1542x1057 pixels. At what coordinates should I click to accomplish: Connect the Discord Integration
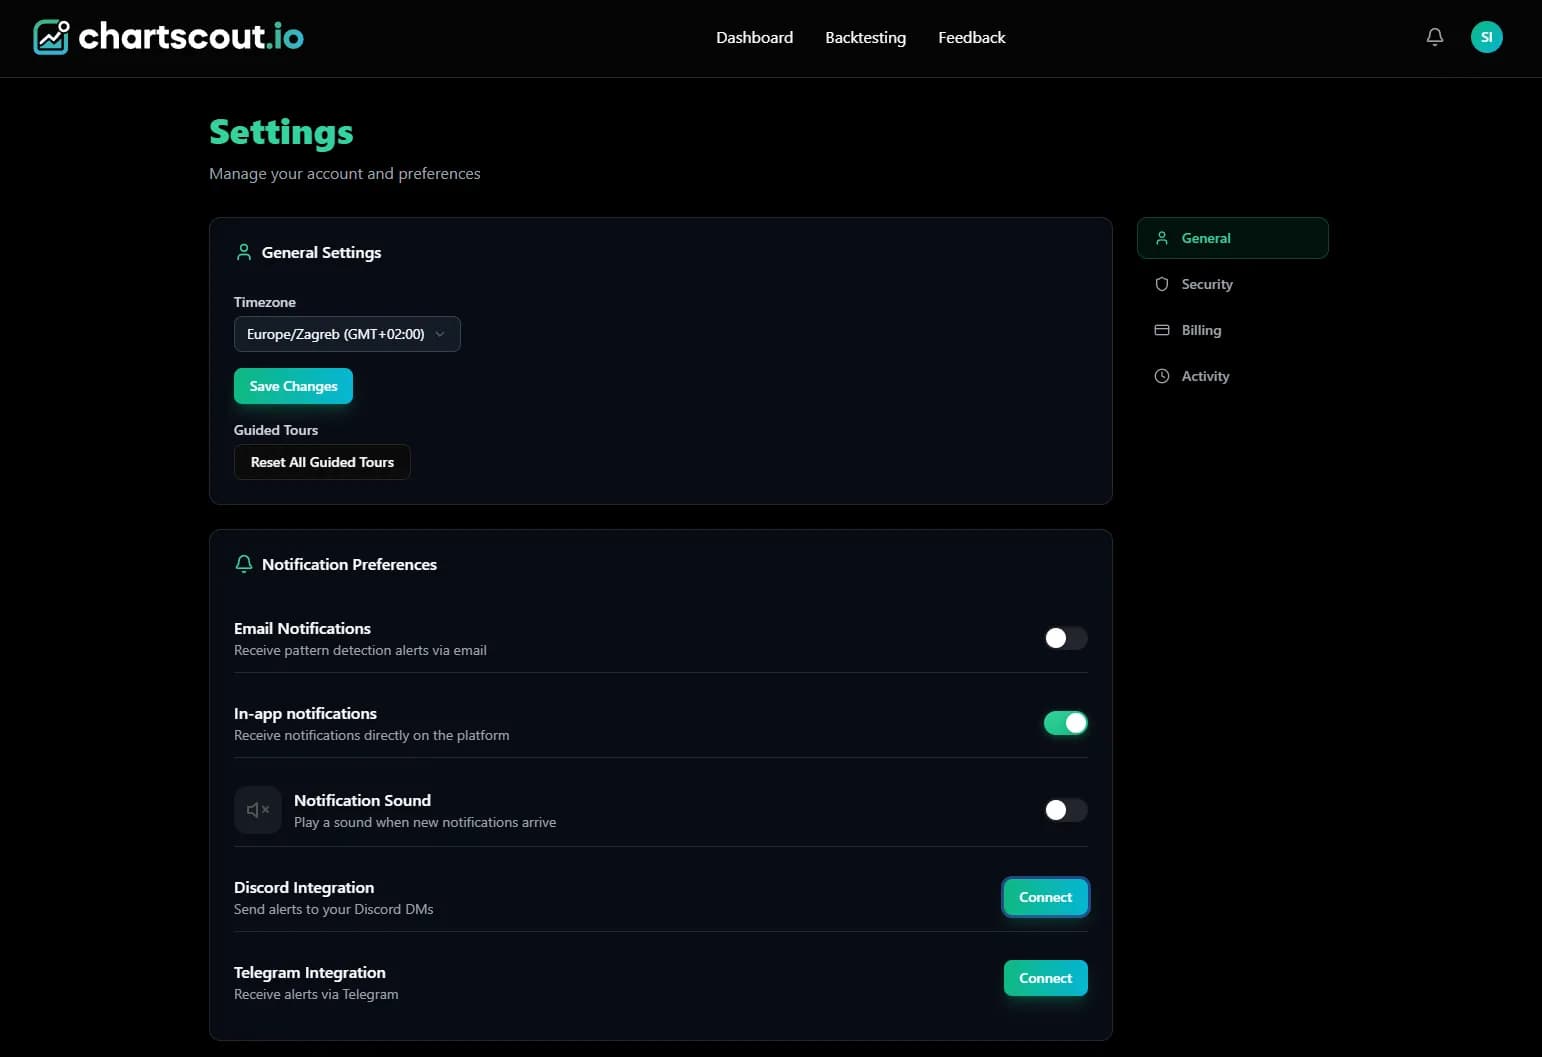click(1045, 897)
